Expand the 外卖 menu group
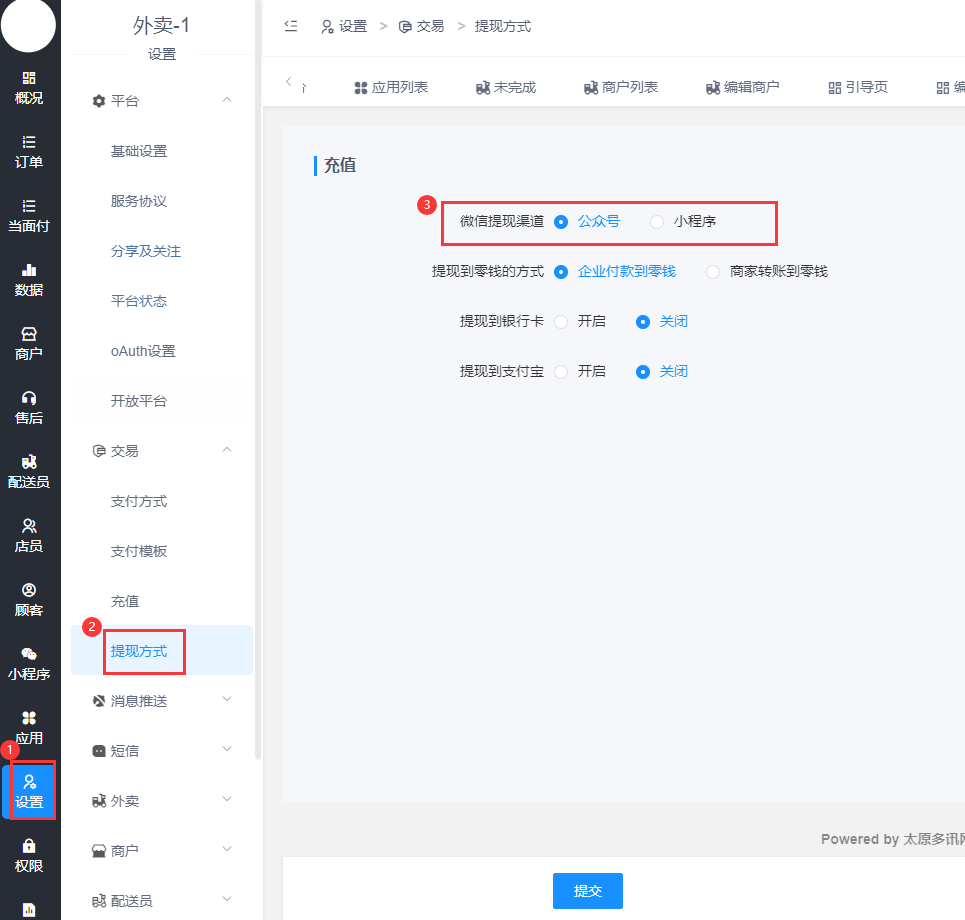Viewport: 965px width, 920px height. tap(227, 799)
